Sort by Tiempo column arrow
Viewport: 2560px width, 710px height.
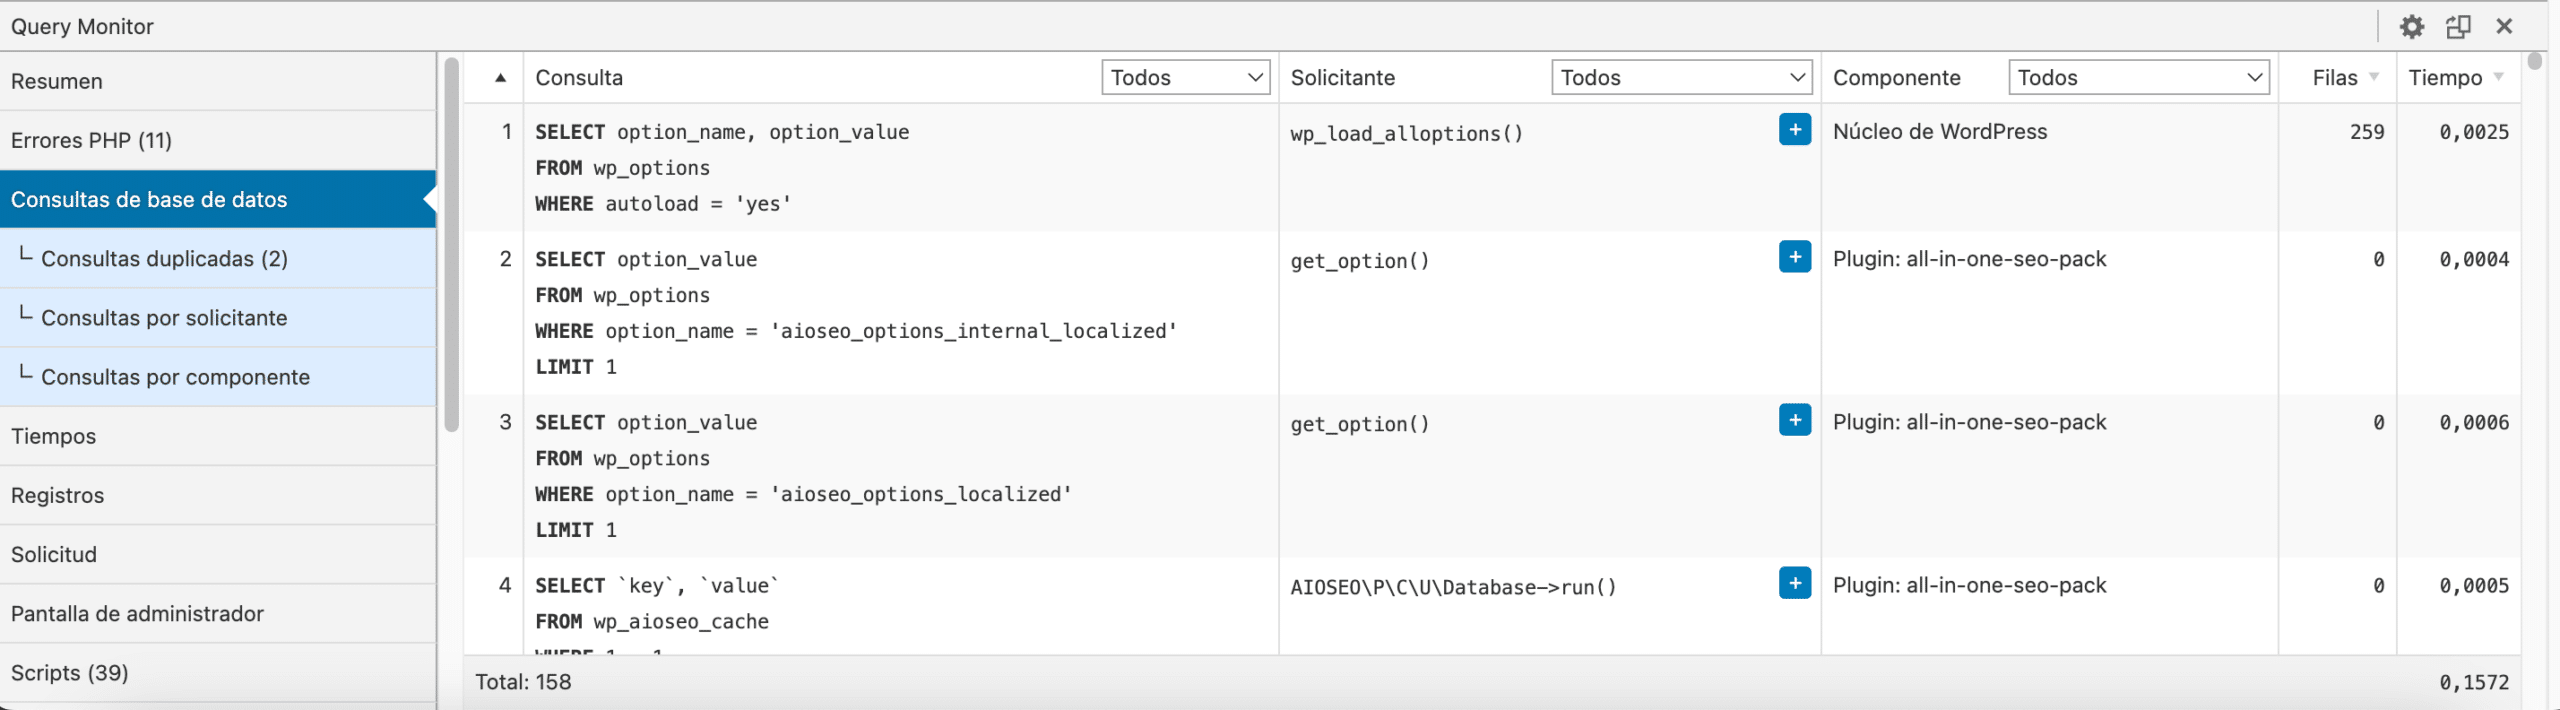(2498, 78)
